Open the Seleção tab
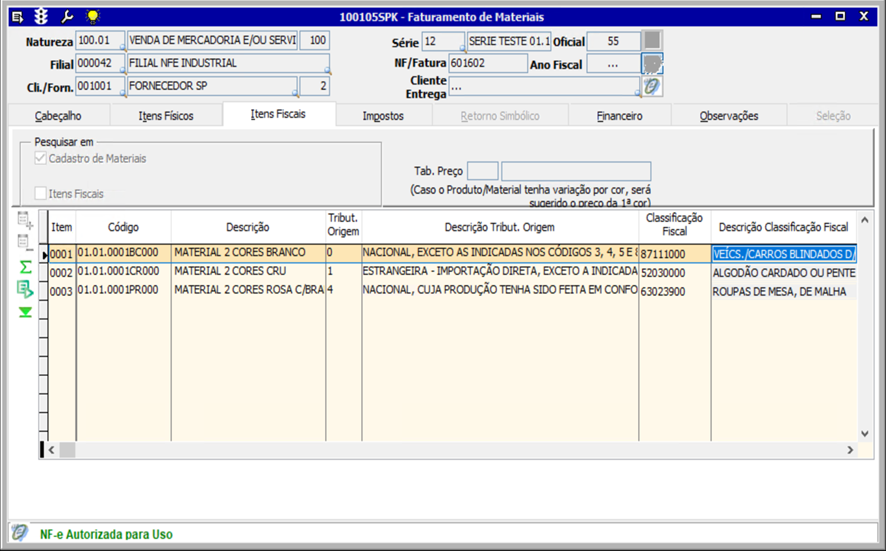886x551 pixels. click(x=833, y=116)
